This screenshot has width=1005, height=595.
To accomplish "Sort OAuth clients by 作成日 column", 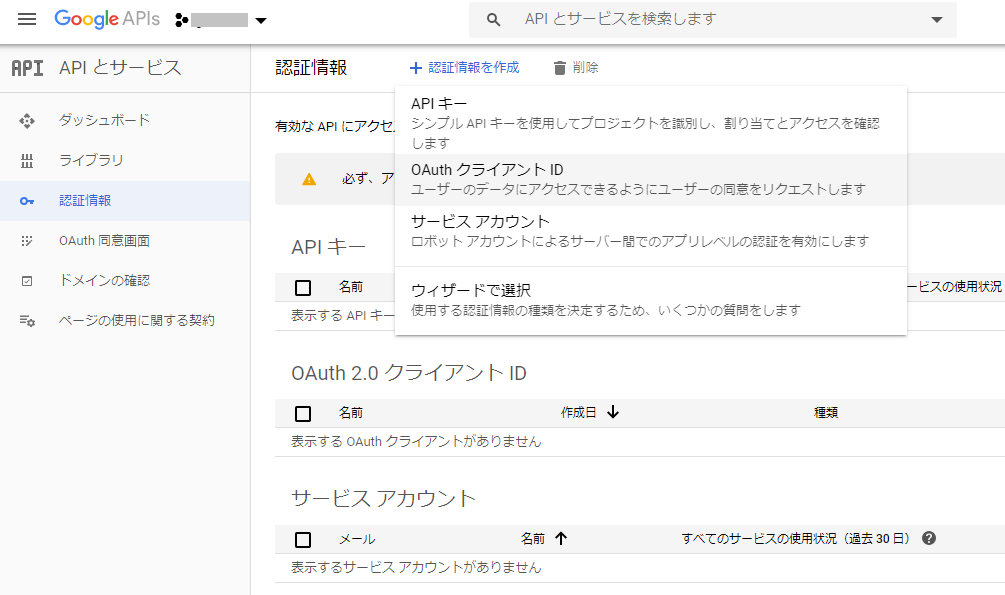I will (578, 412).
